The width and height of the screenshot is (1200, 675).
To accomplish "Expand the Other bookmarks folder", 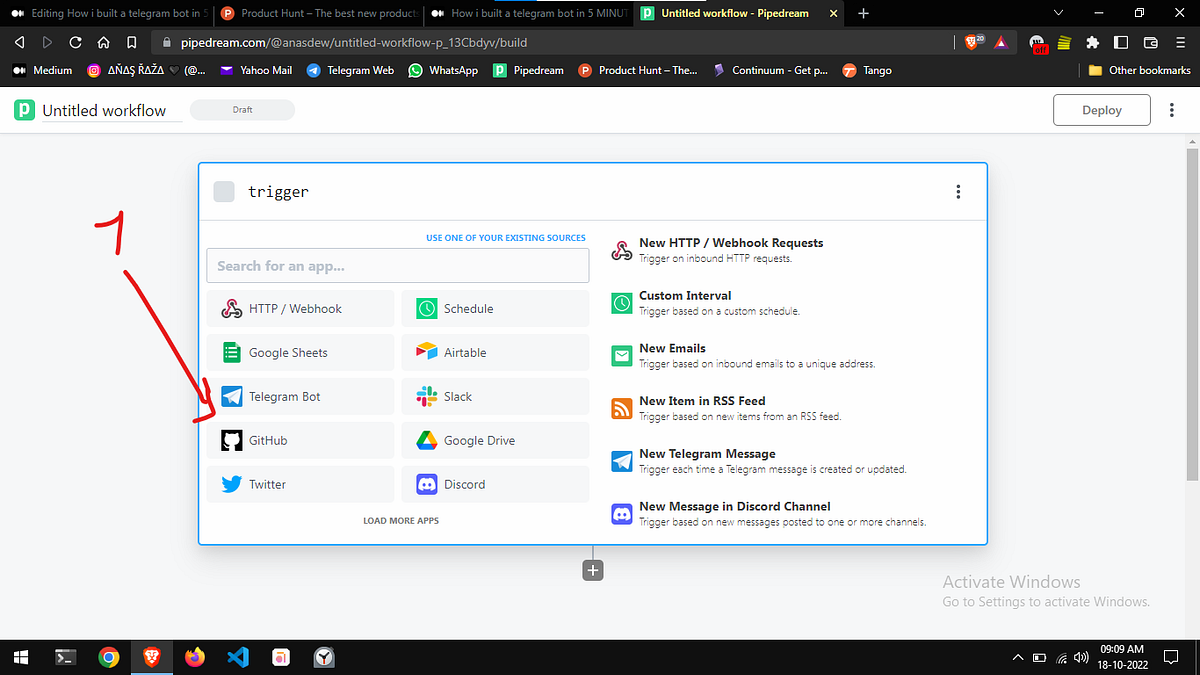I will [x=1138, y=70].
